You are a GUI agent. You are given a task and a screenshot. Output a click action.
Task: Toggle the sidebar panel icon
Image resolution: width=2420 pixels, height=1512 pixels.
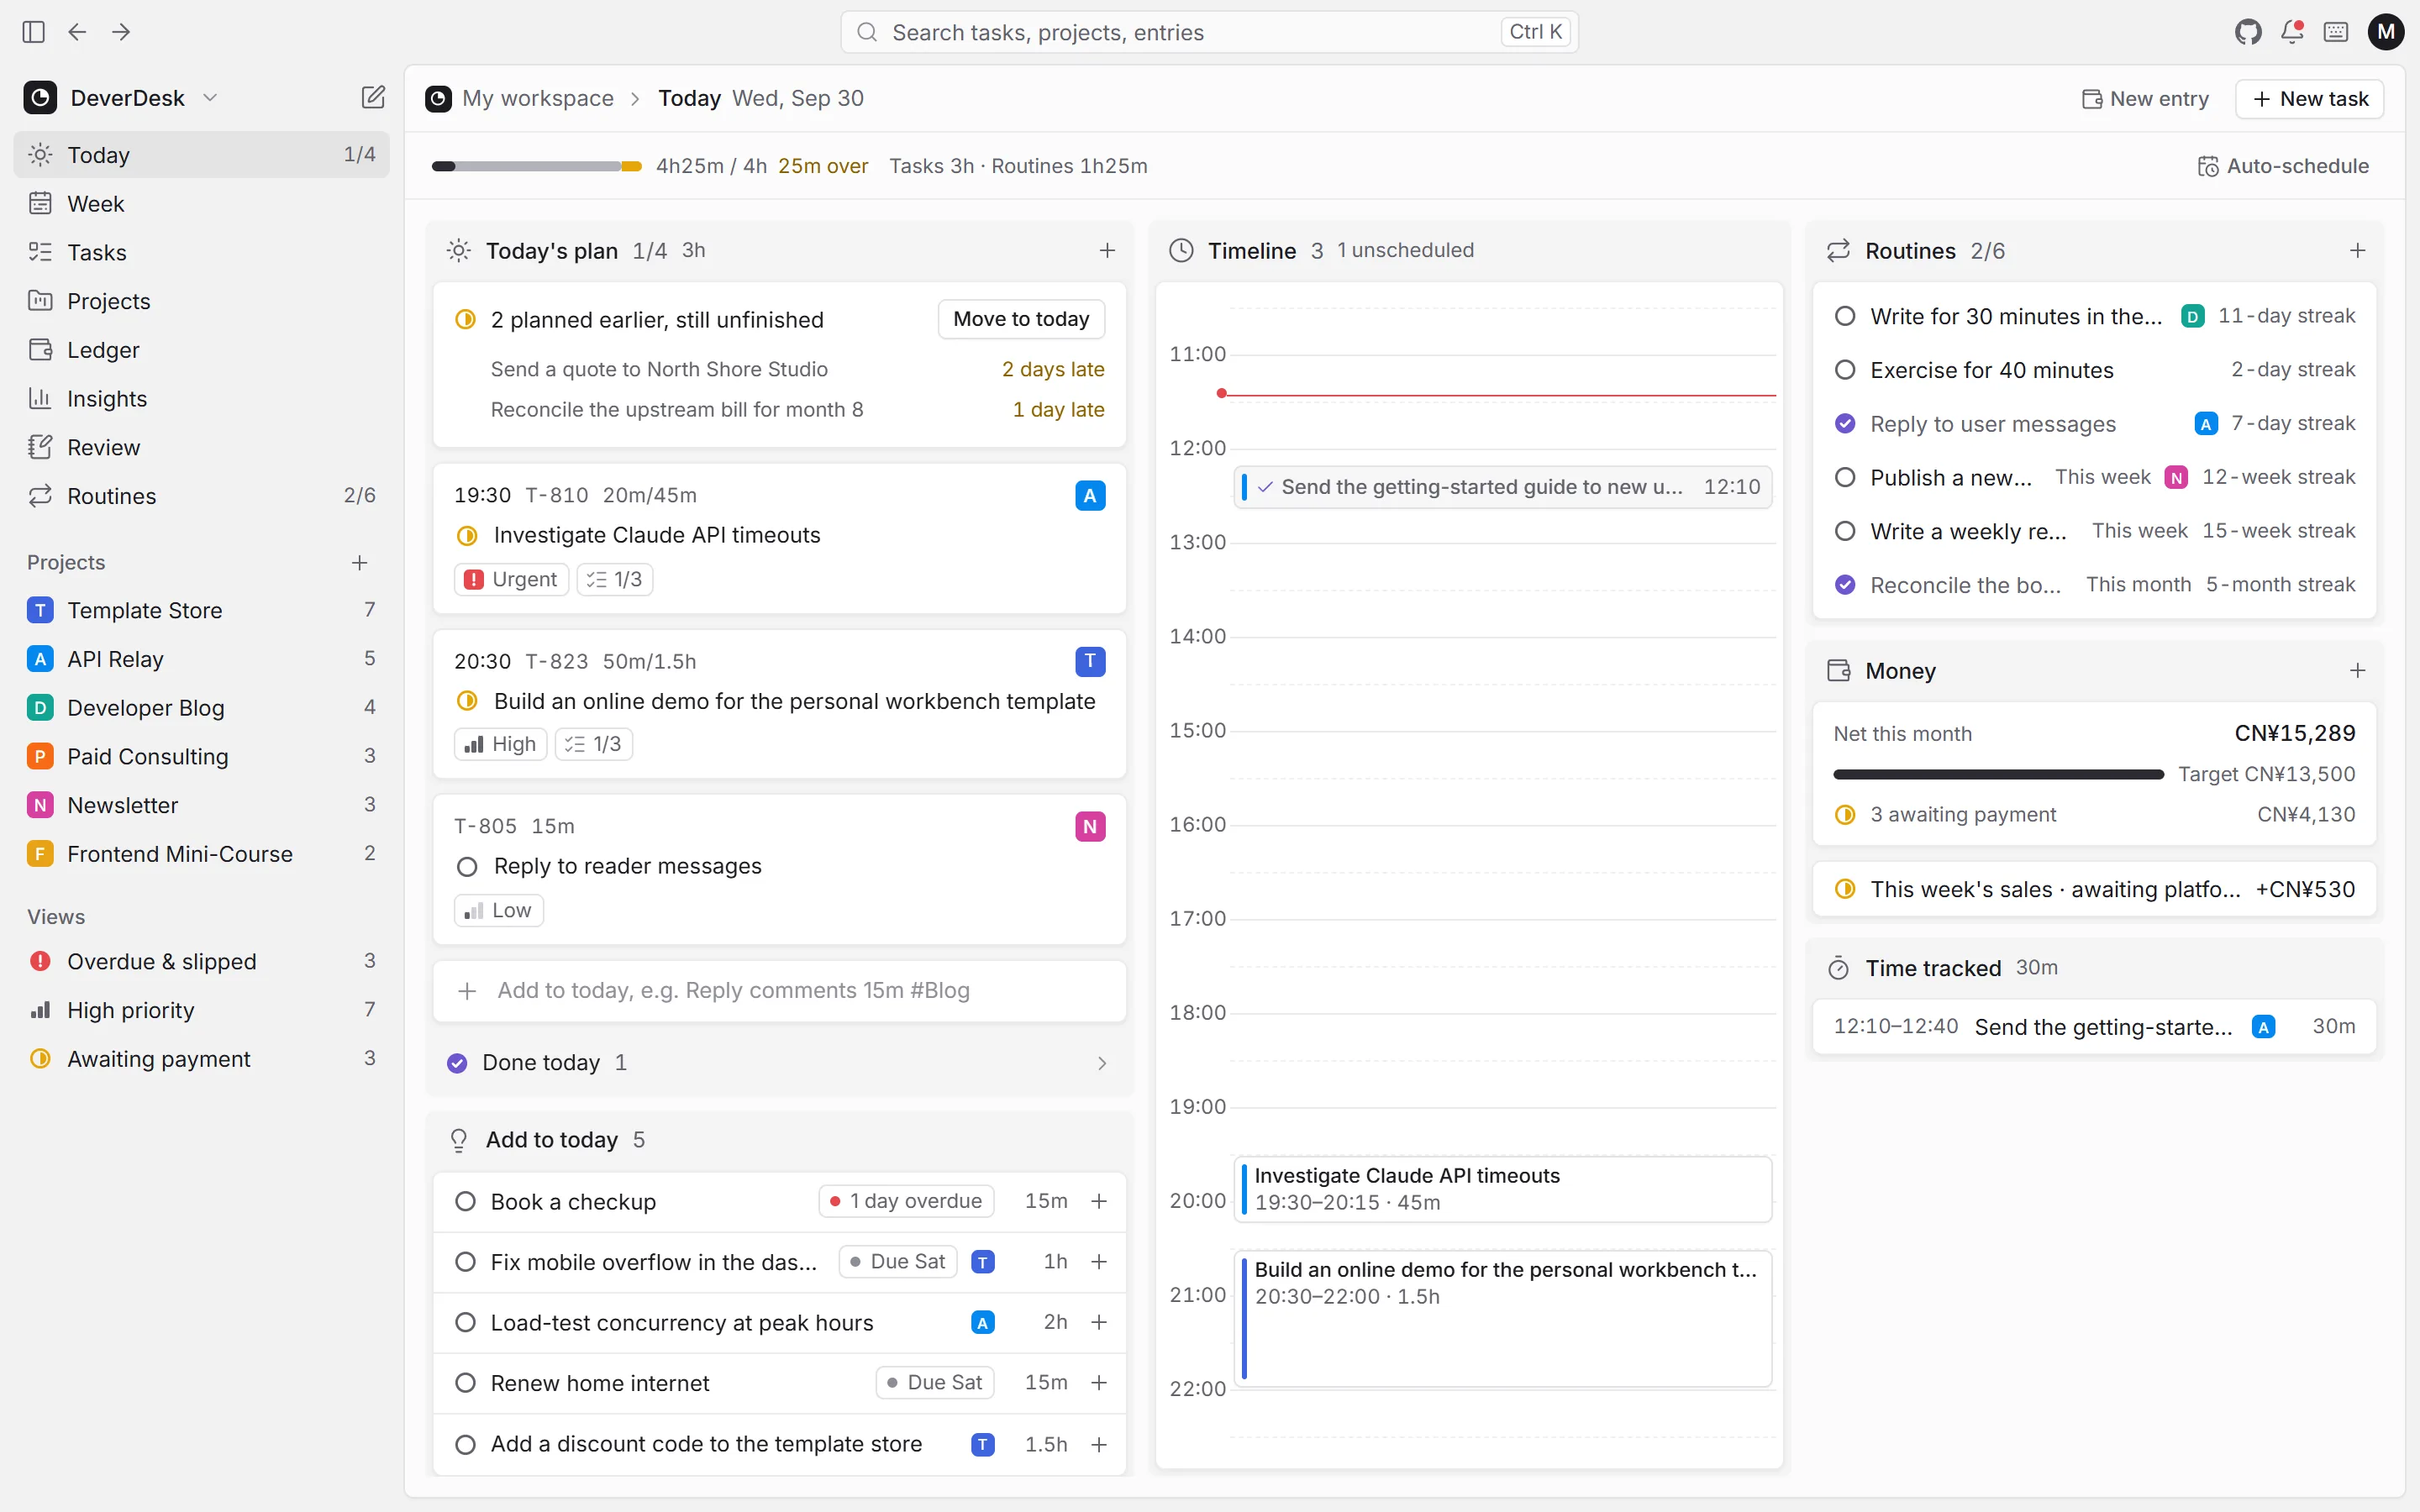tap(33, 32)
